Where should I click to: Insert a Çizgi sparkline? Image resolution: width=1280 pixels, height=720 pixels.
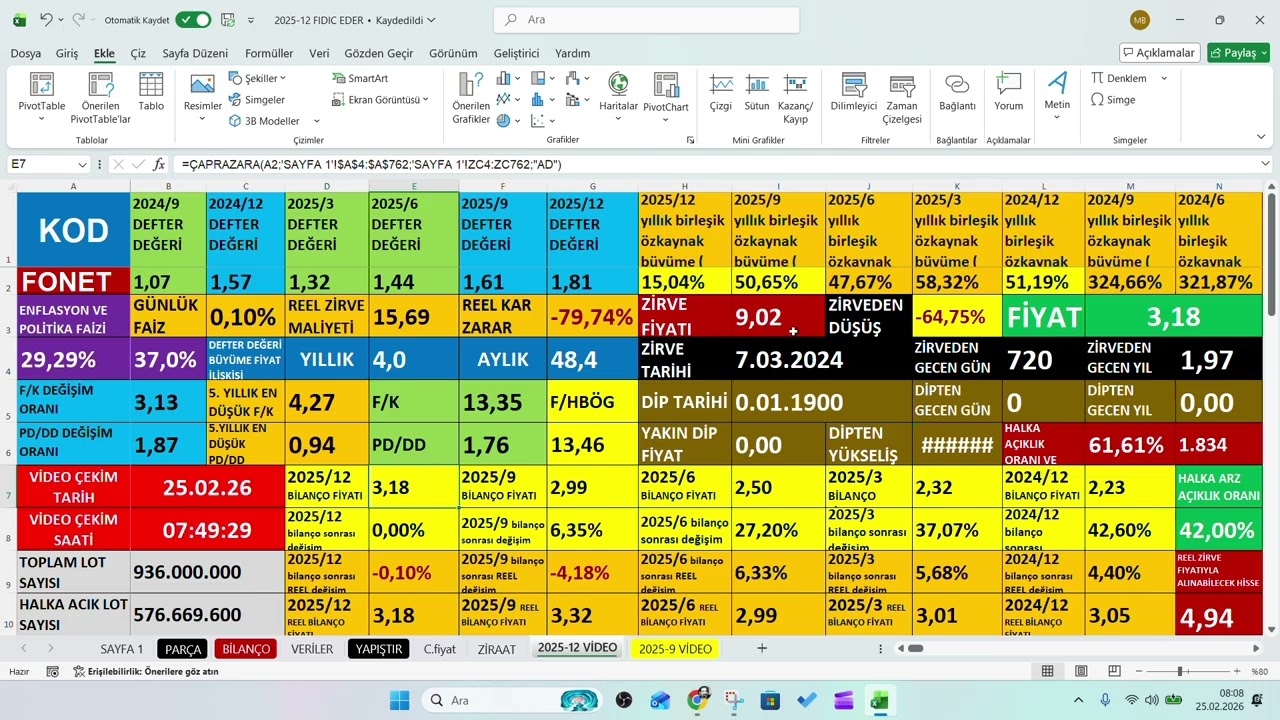coord(721,90)
